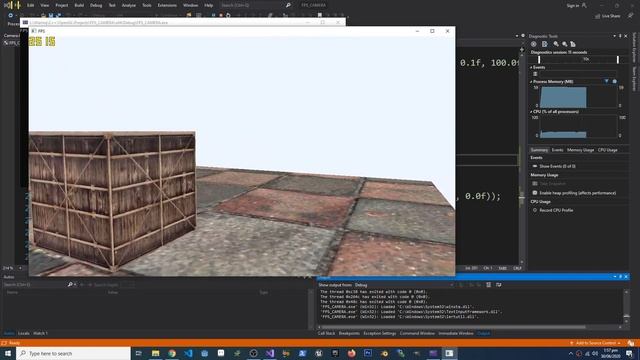This screenshot has height=360, width=640.
Task: Switch to Visual Studio purple taskbar icon
Action: pos(270,353)
